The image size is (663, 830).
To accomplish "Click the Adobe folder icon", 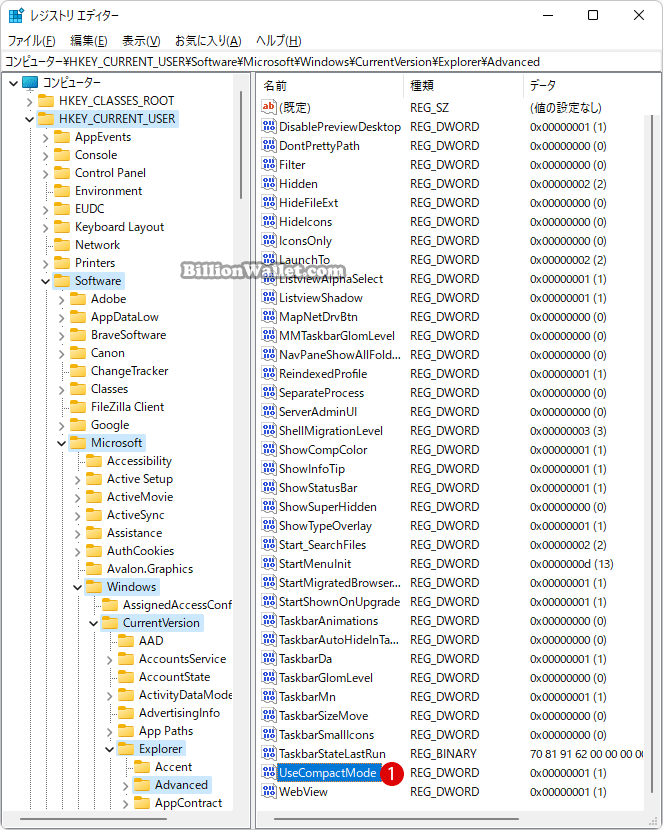I will click(78, 299).
